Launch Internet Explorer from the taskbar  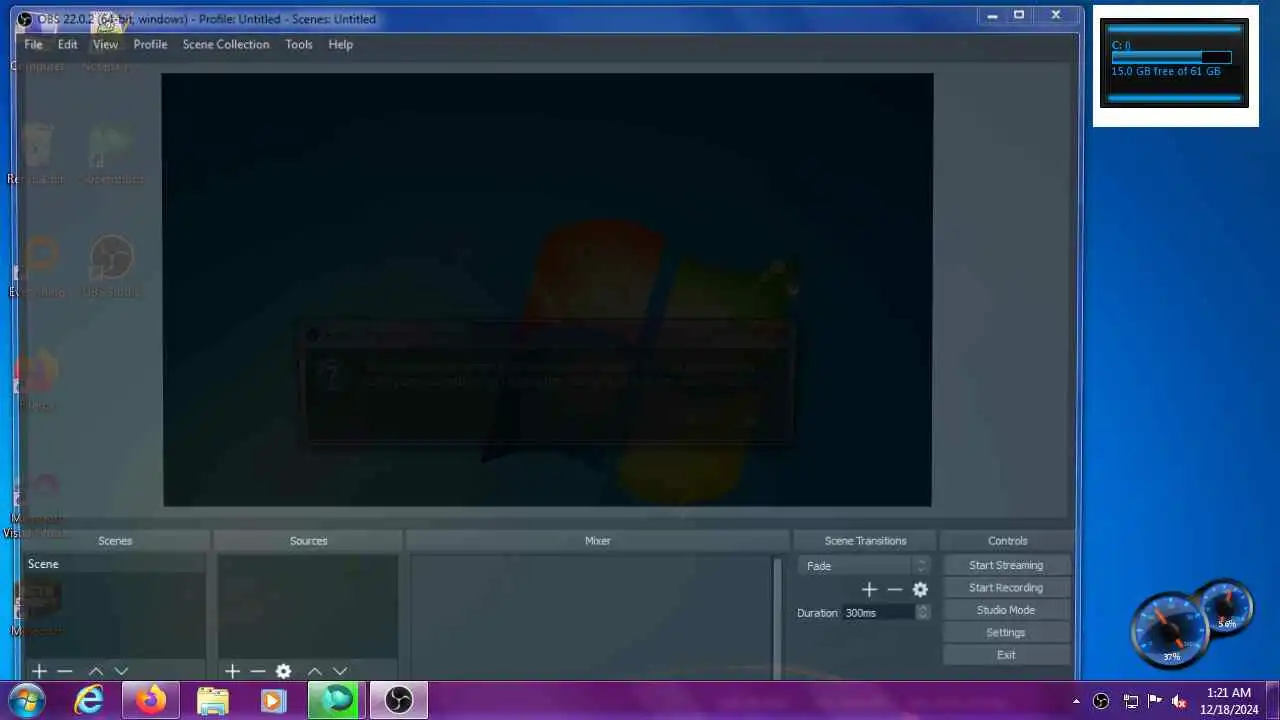[89, 700]
